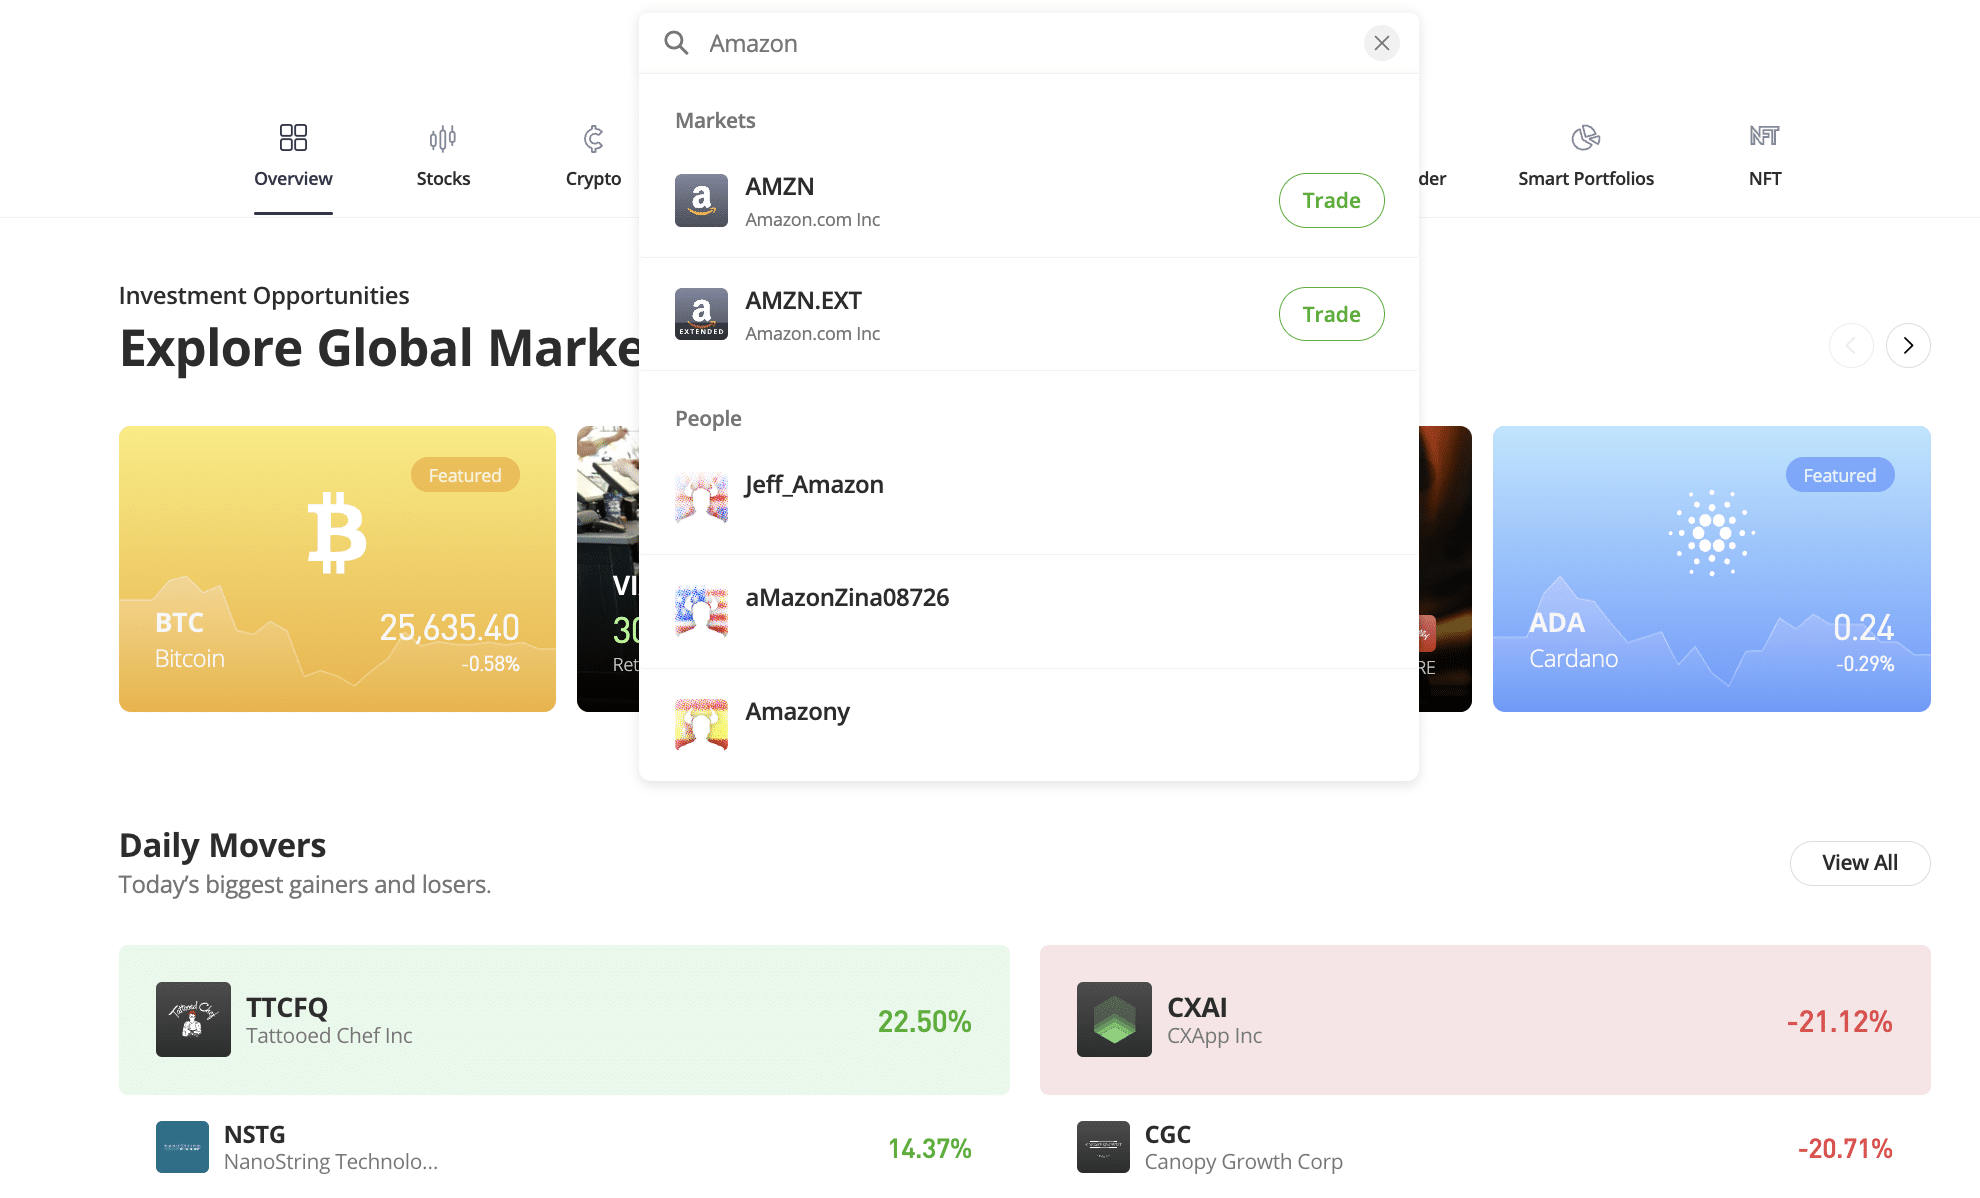Click the 22.50% gain value
1980x1198 pixels.
(924, 1021)
